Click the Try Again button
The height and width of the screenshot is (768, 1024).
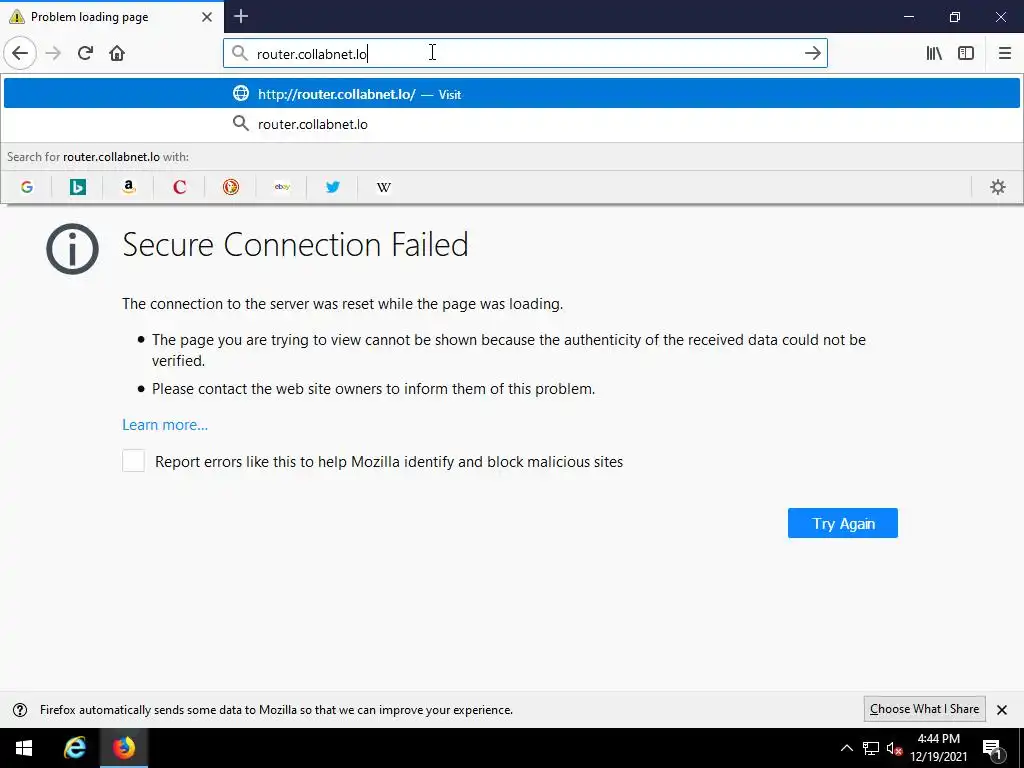tap(842, 523)
